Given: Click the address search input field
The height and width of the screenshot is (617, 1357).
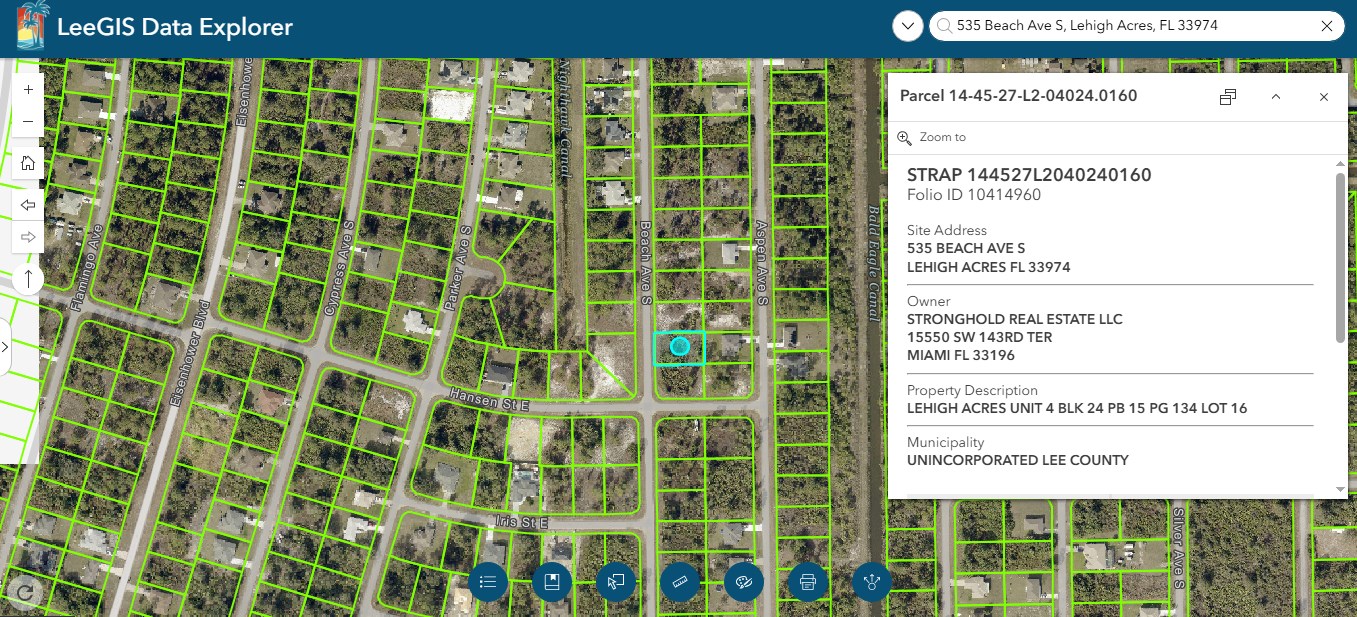Looking at the screenshot, I should click(x=1130, y=26).
